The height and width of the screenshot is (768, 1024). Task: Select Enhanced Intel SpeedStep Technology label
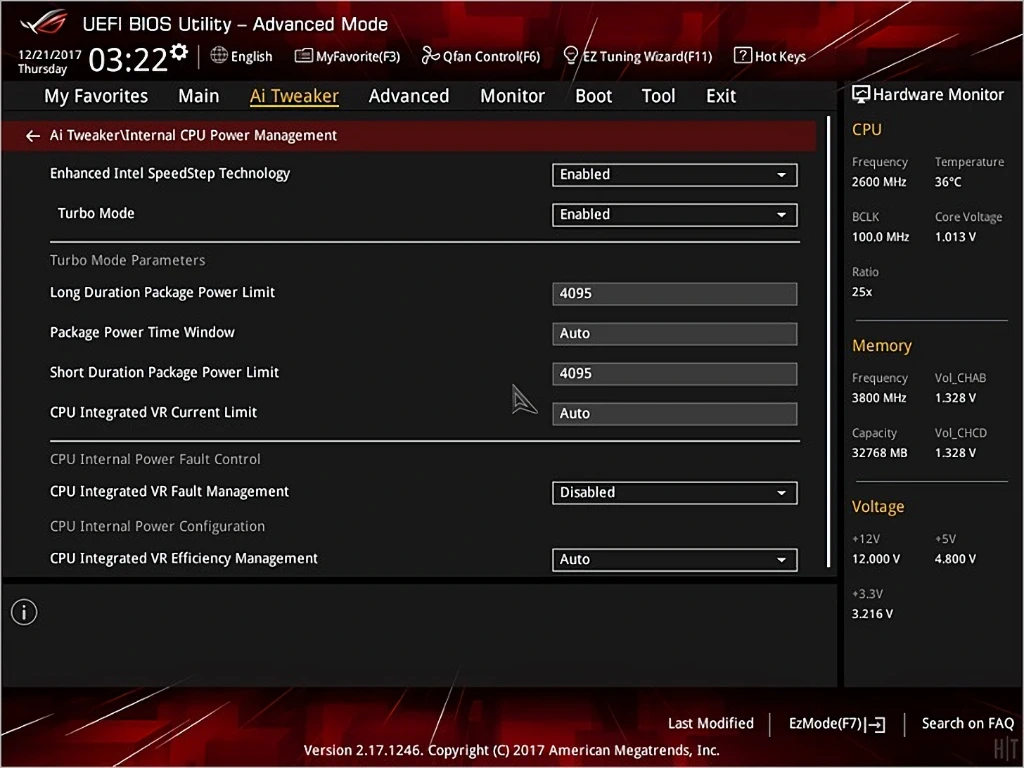[x=170, y=174]
